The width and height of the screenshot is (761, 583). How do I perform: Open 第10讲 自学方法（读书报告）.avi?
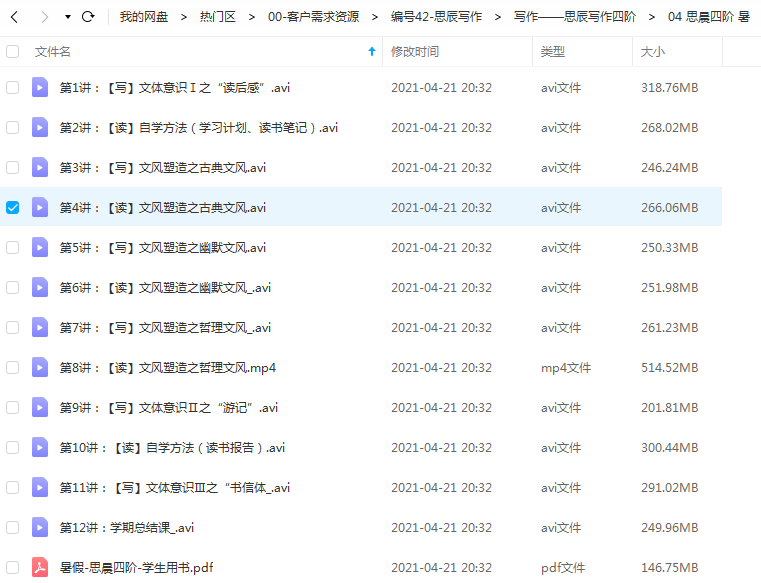(x=172, y=448)
